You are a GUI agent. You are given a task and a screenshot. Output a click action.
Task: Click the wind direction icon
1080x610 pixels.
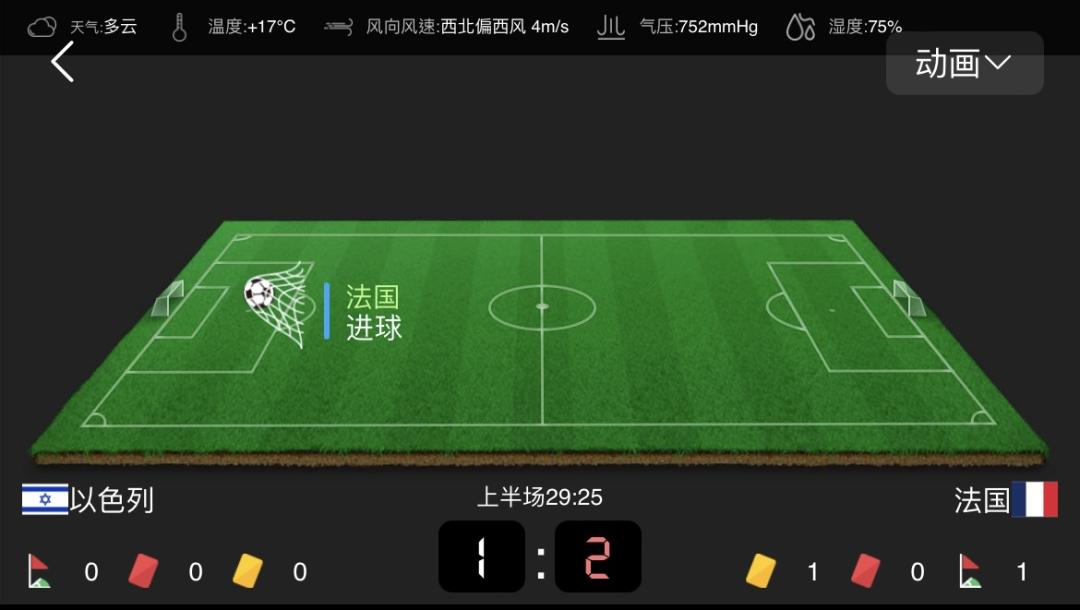tap(338, 28)
